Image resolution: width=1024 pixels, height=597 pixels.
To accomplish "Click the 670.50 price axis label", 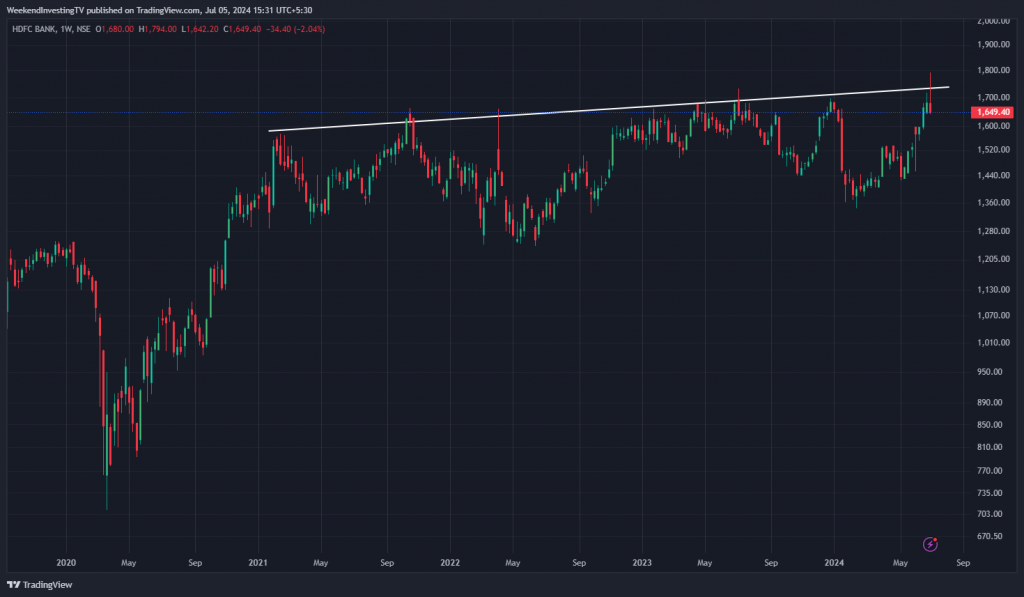I will 989,536.
